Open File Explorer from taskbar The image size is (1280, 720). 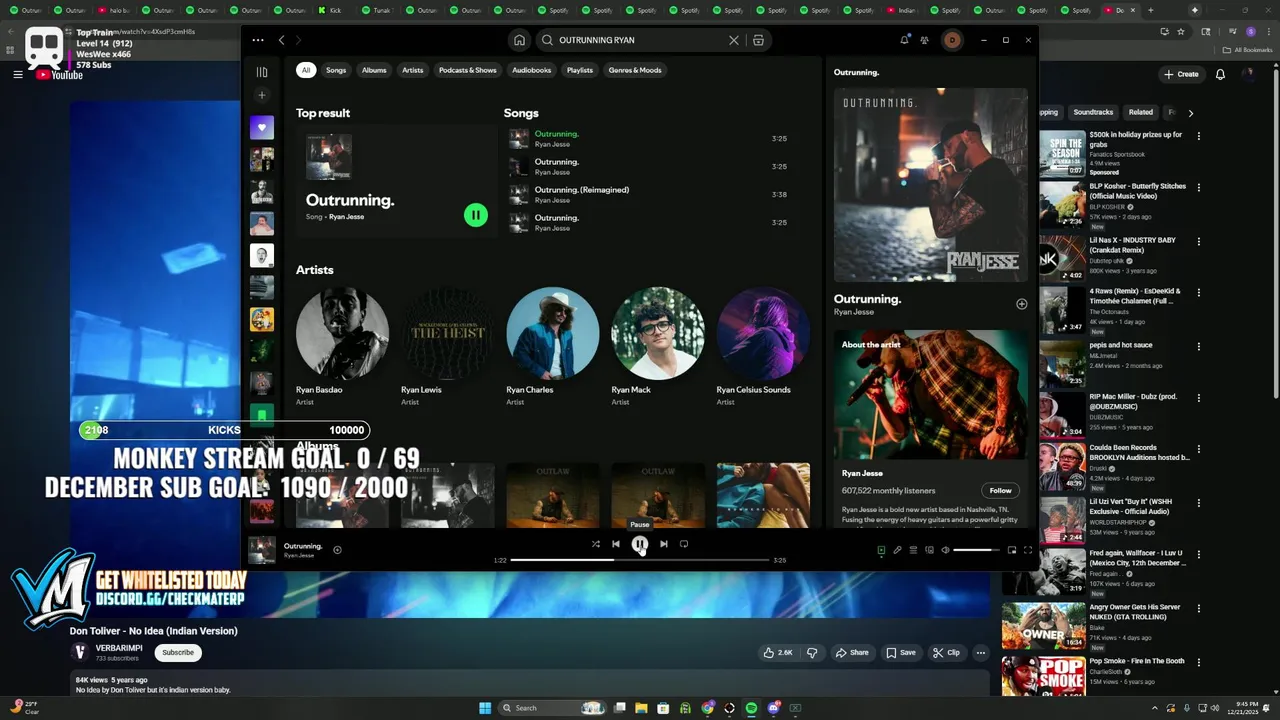(x=642, y=708)
